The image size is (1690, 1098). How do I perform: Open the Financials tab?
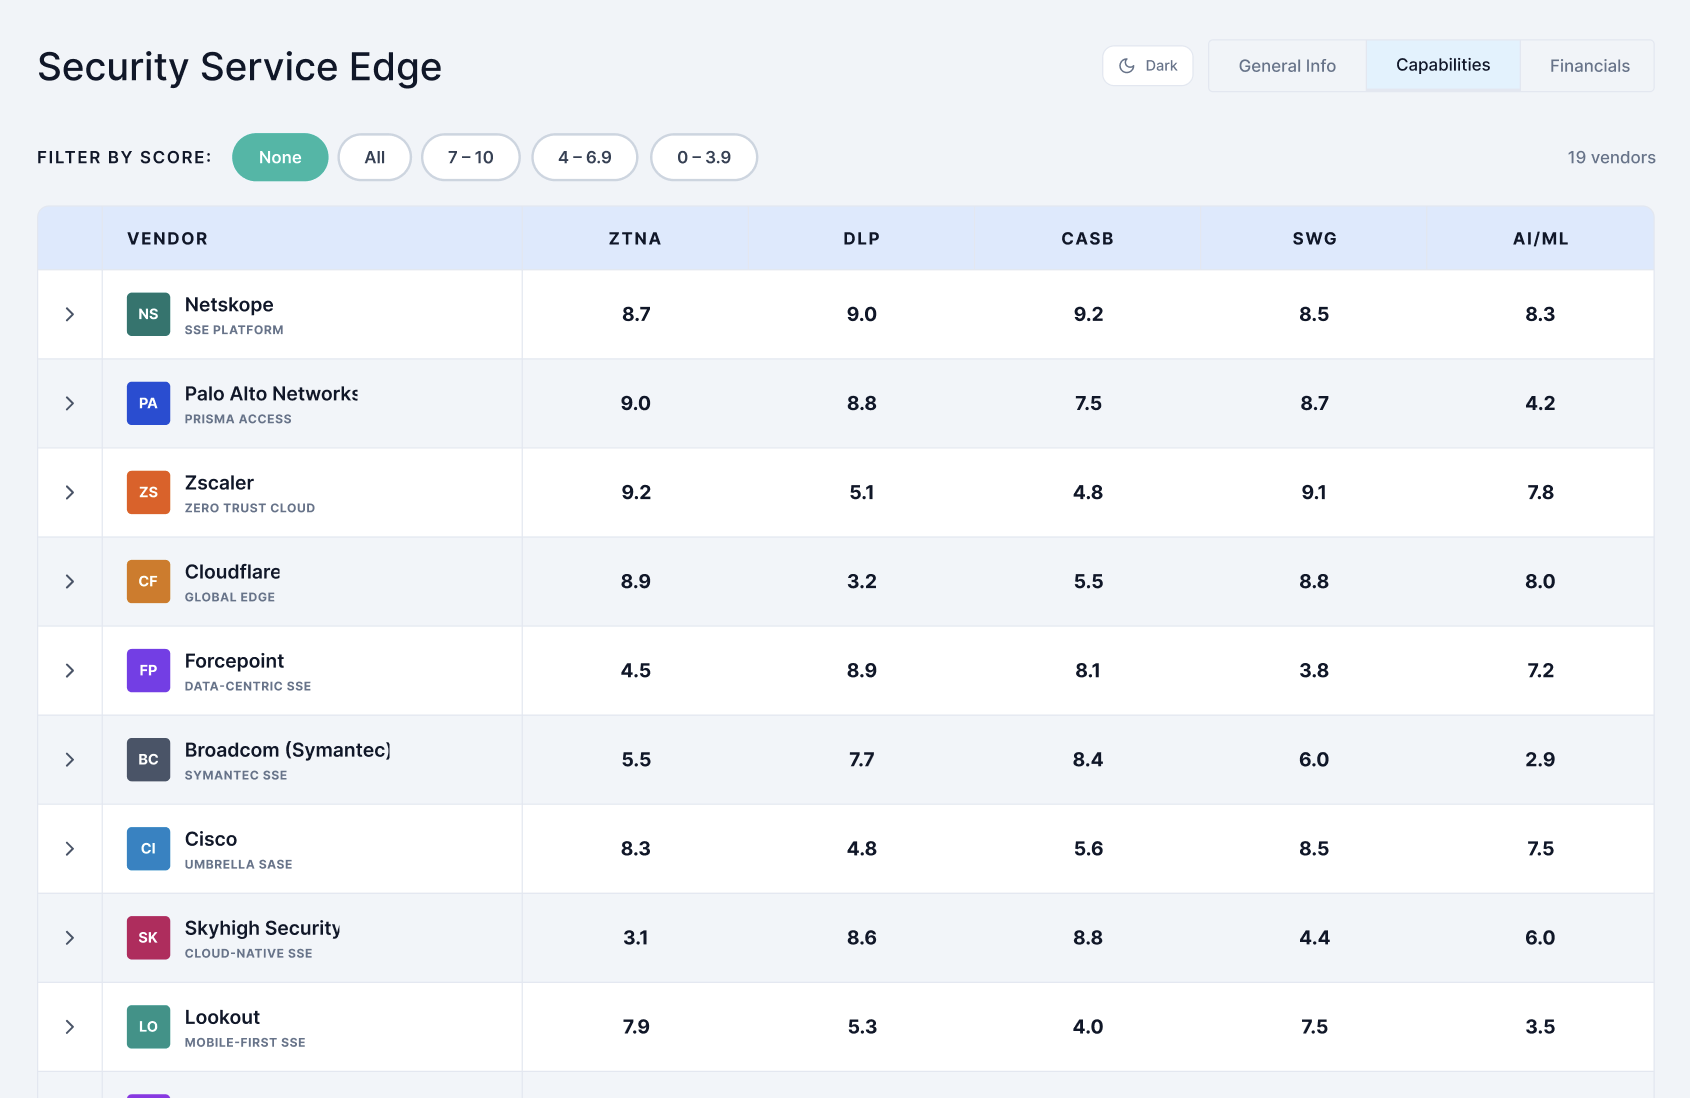point(1589,66)
